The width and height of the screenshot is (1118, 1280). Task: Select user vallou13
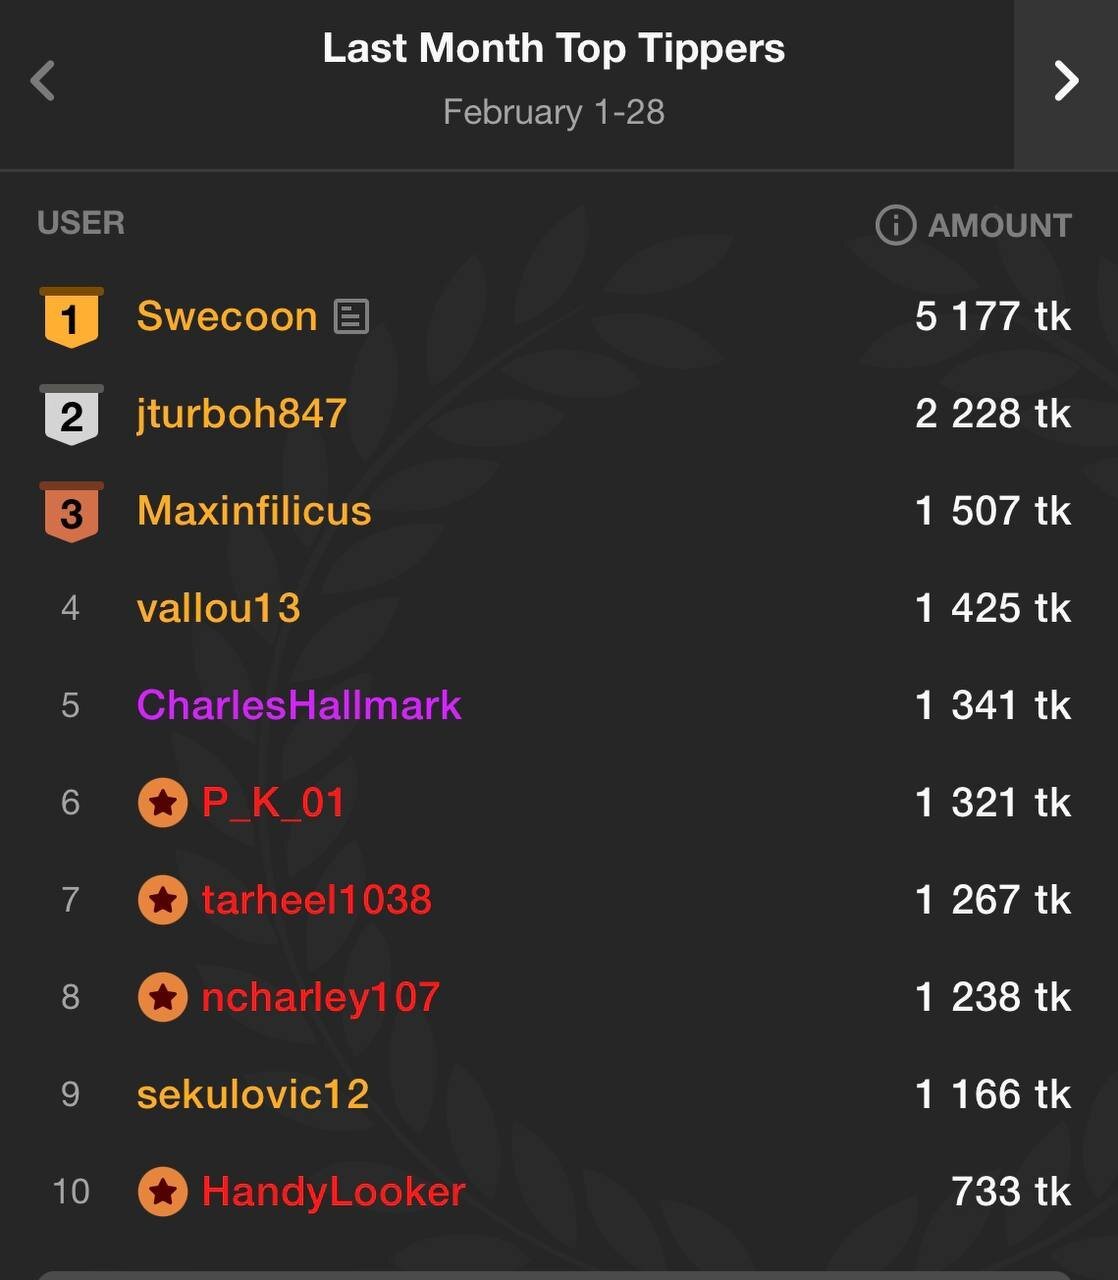(219, 608)
